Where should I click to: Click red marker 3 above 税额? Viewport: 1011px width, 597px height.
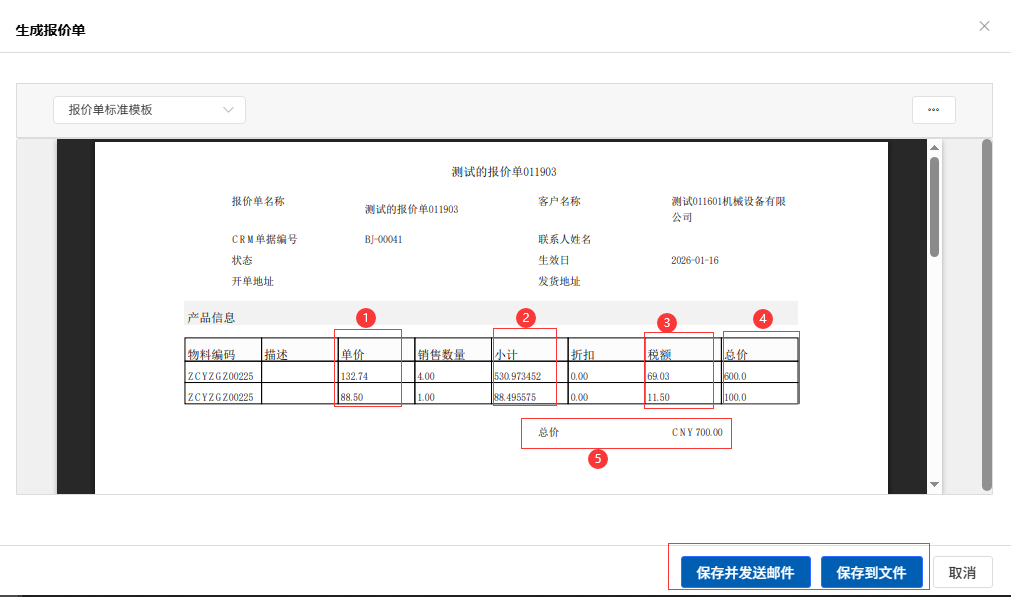pos(668,322)
